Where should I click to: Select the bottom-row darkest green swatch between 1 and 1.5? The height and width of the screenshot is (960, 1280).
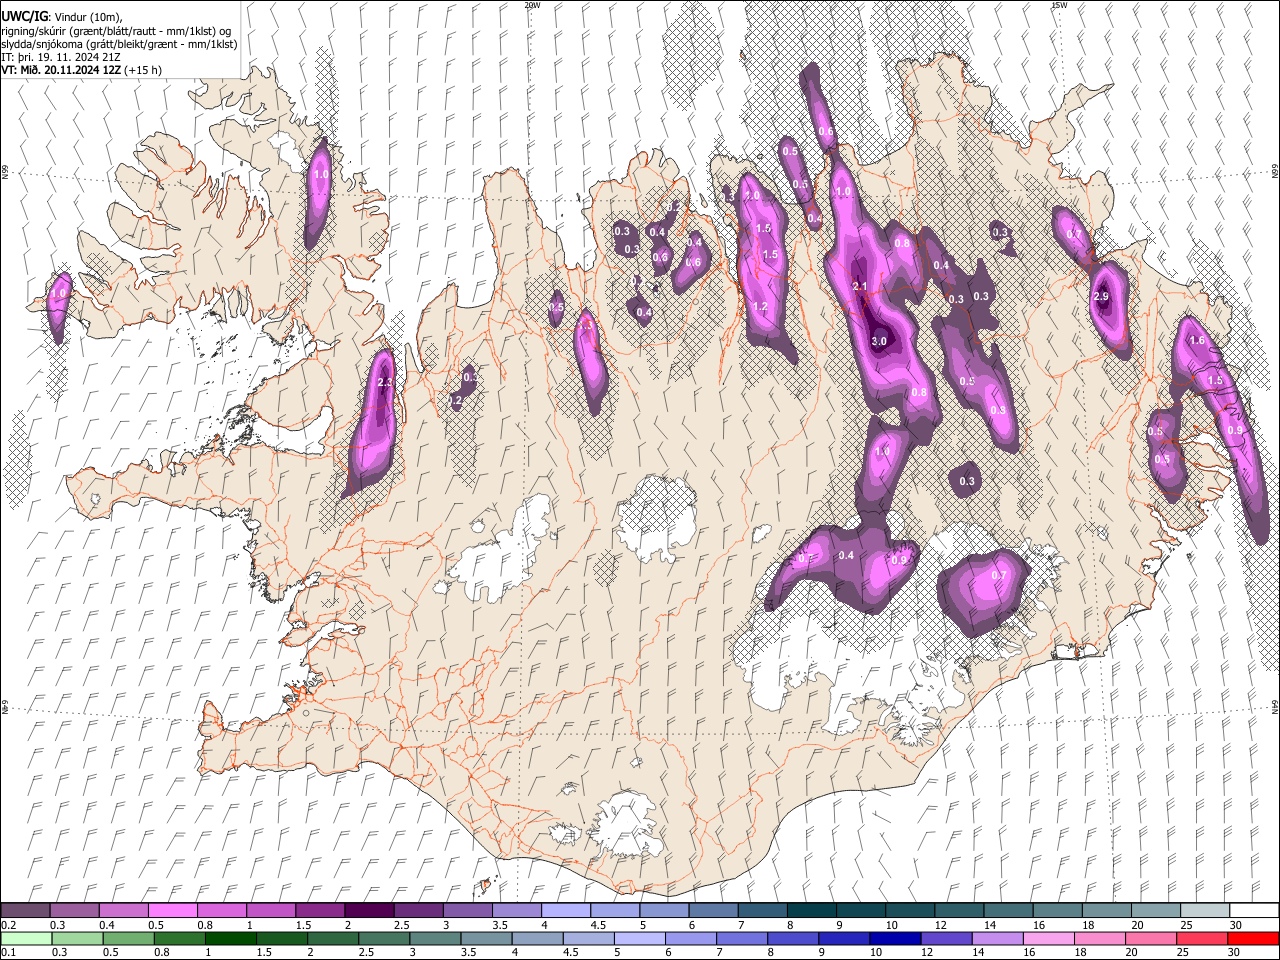click(x=230, y=938)
